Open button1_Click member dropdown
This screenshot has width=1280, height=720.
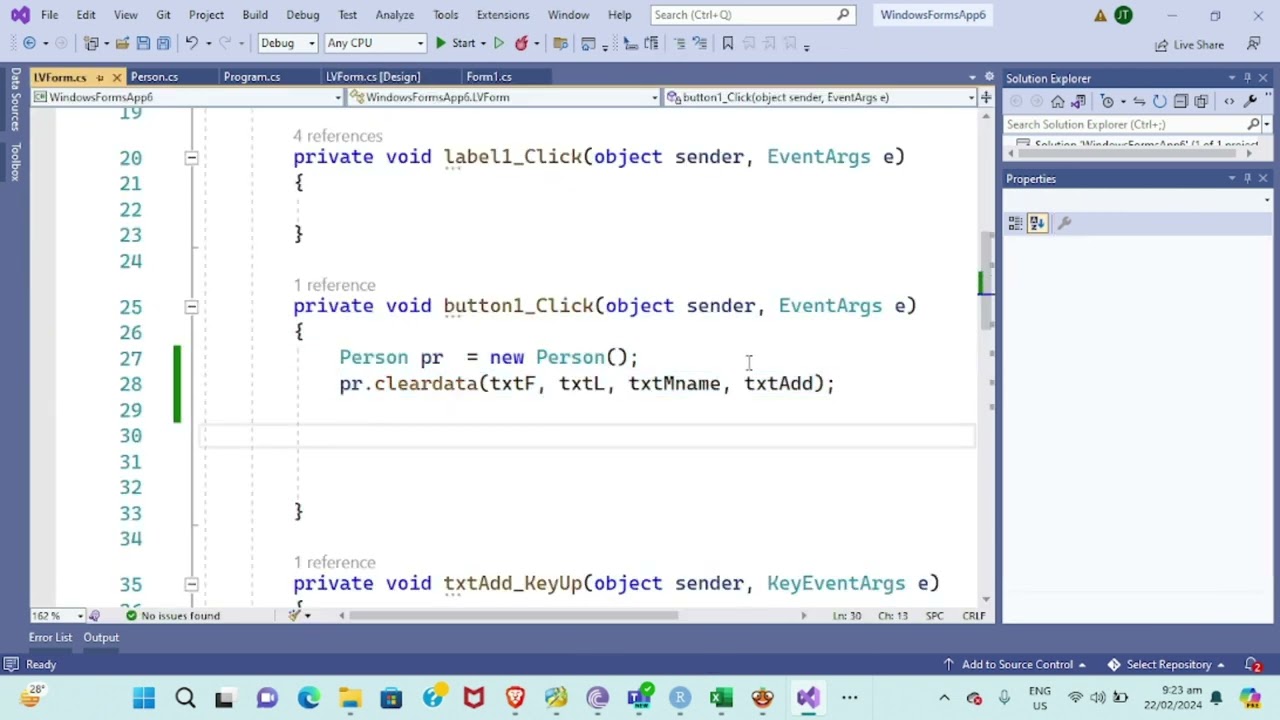[820, 97]
